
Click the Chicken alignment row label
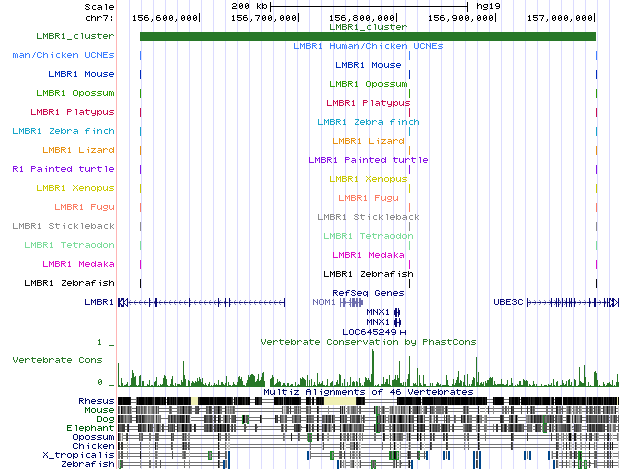coord(94,446)
